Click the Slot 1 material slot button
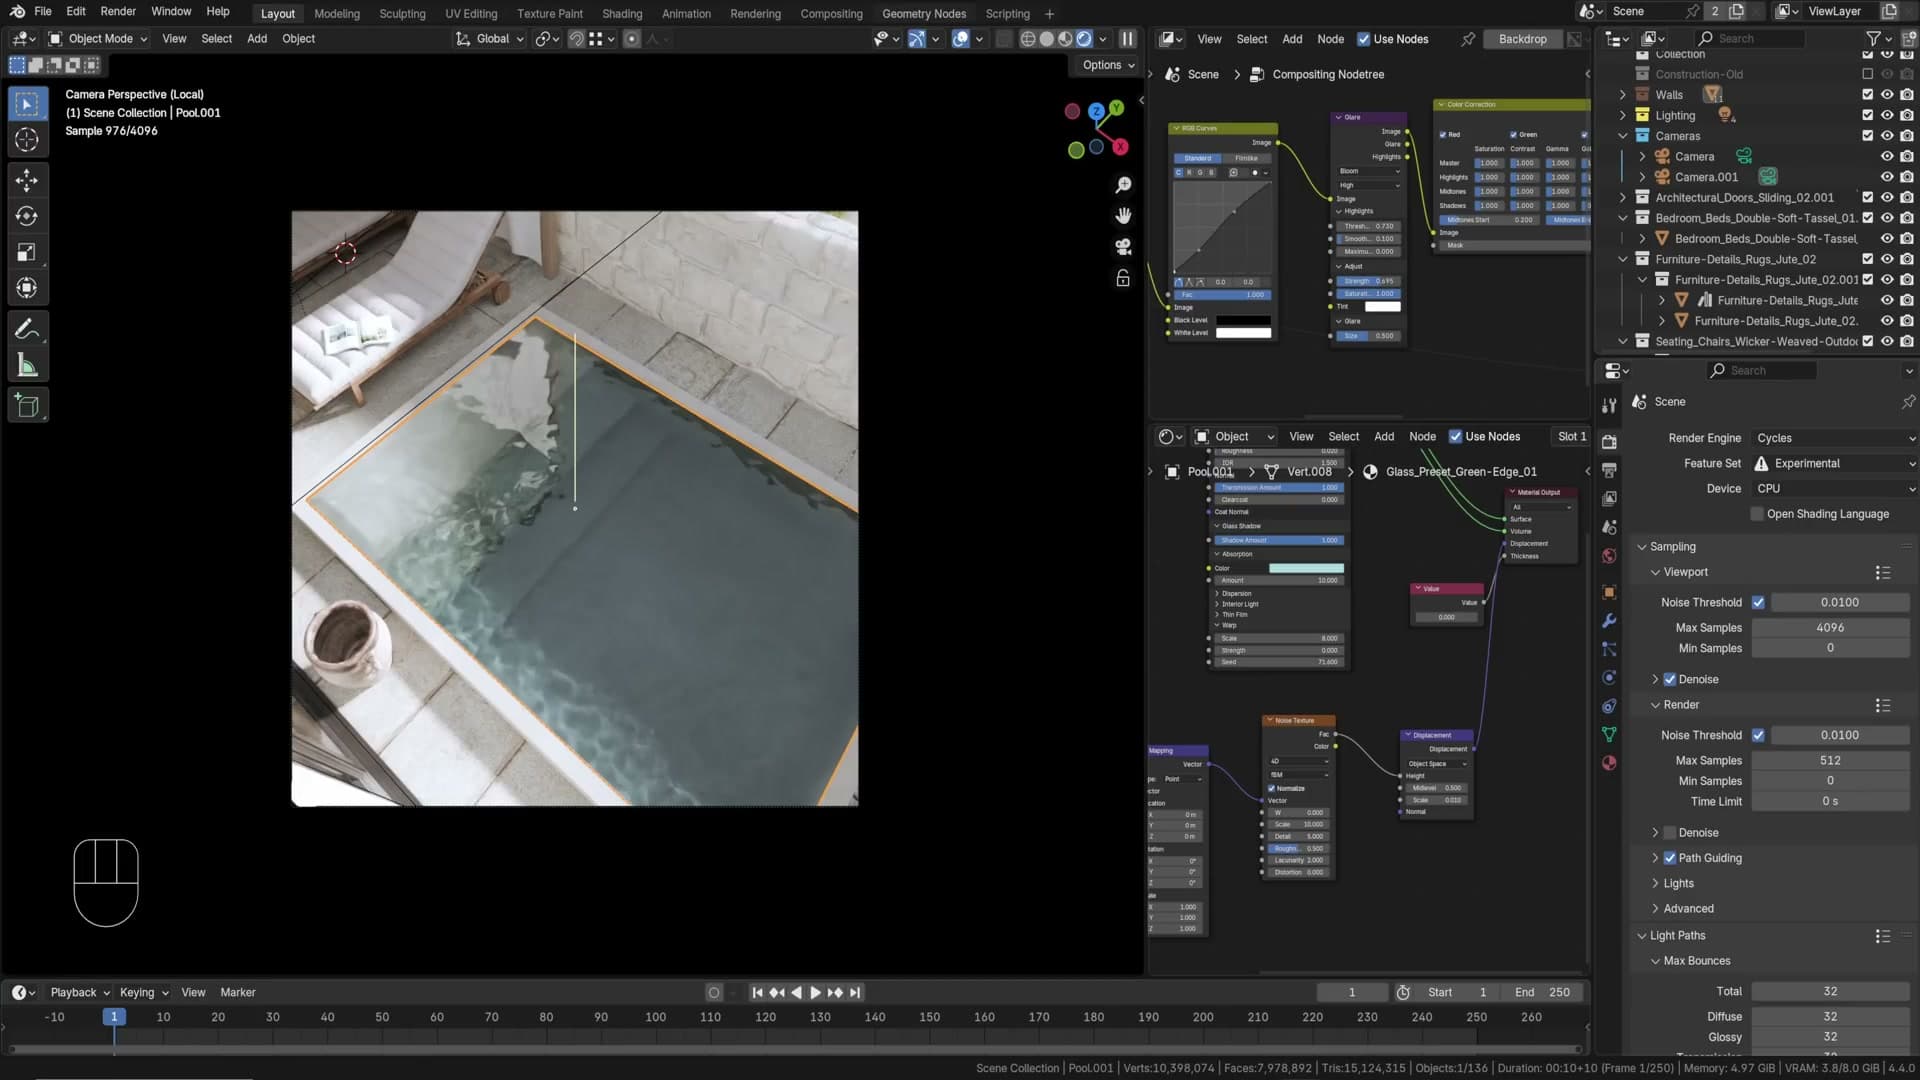Image resolution: width=1920 pixels, height=1080 pixels. [1571, 436]
